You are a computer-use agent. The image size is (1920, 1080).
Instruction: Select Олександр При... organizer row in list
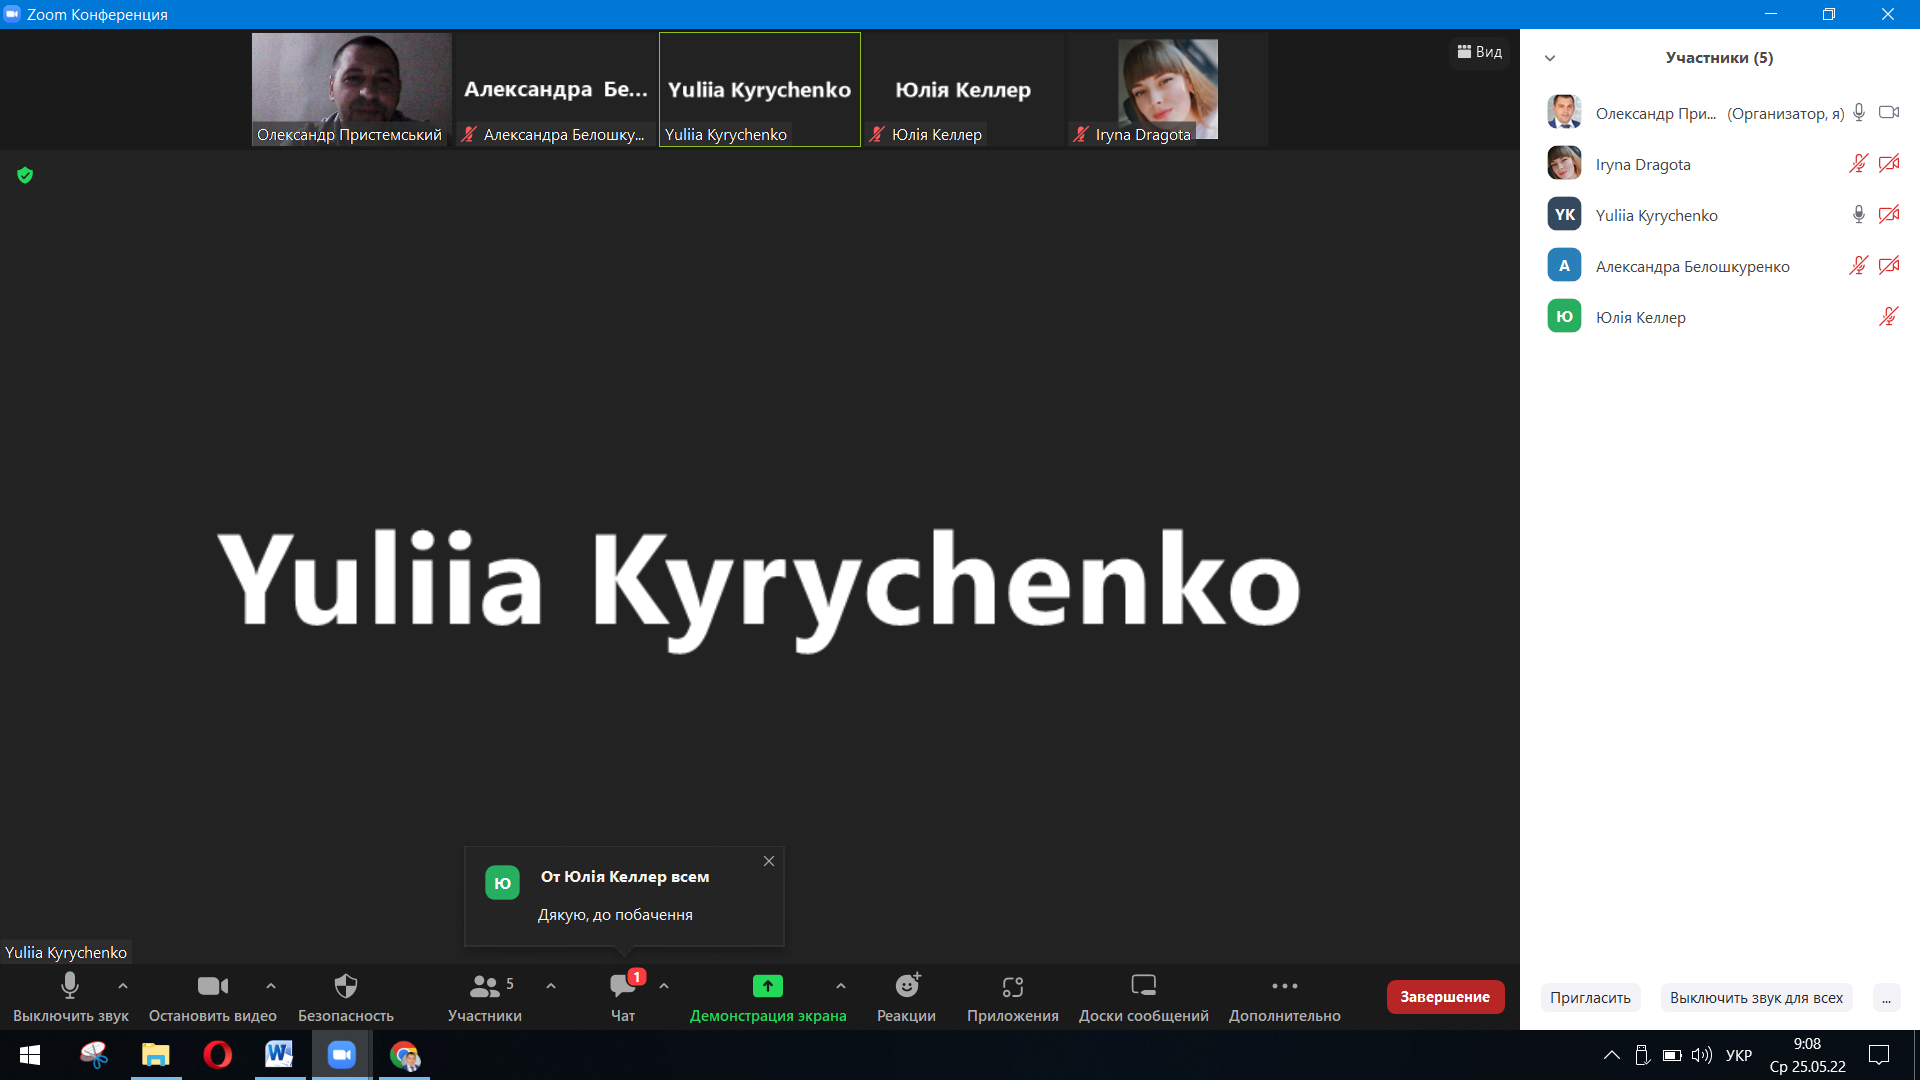1720,113
